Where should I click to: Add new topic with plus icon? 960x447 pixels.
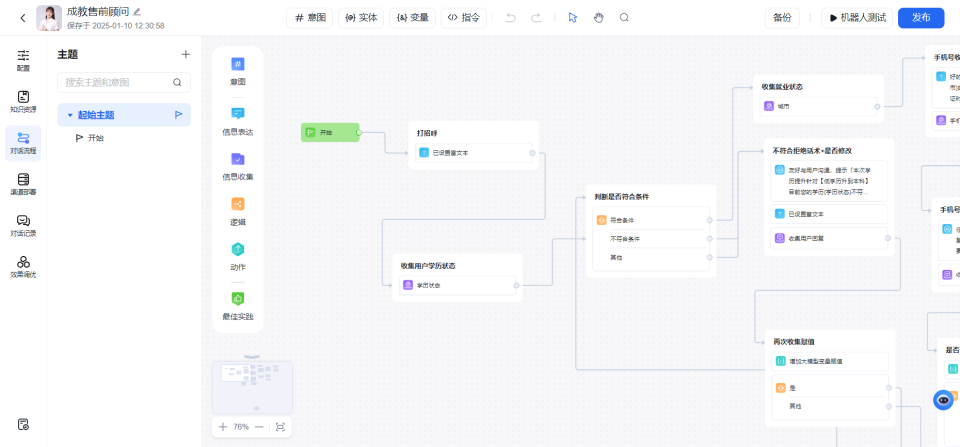click(x=185, y=54)
